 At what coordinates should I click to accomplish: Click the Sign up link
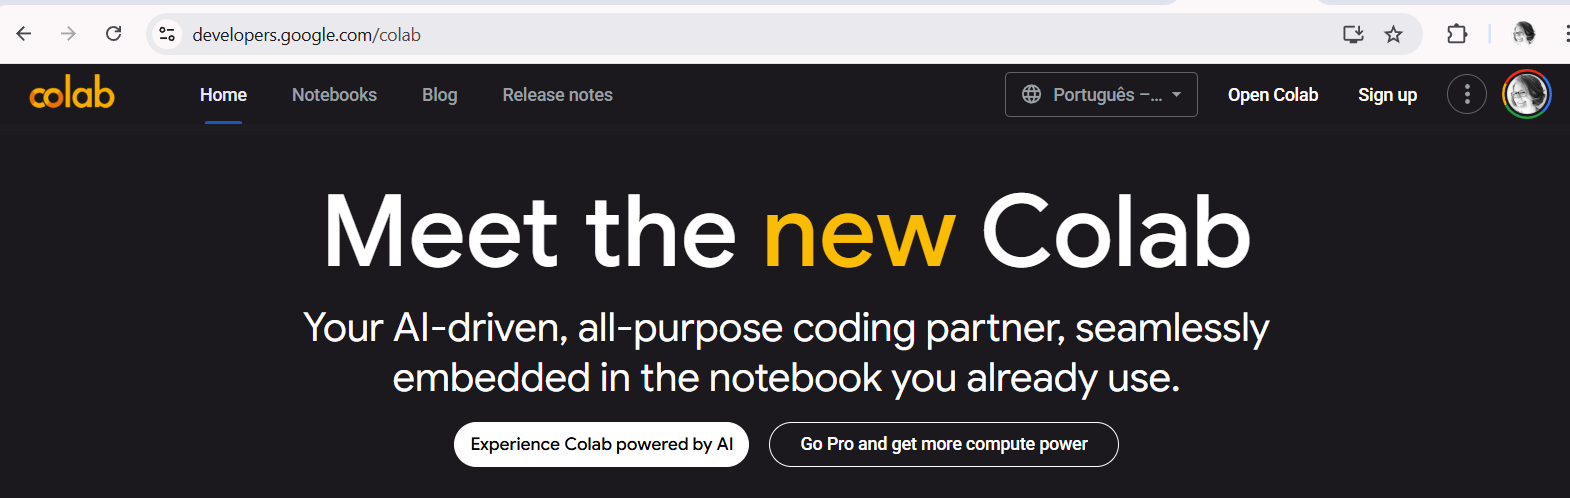point(1387,95)
